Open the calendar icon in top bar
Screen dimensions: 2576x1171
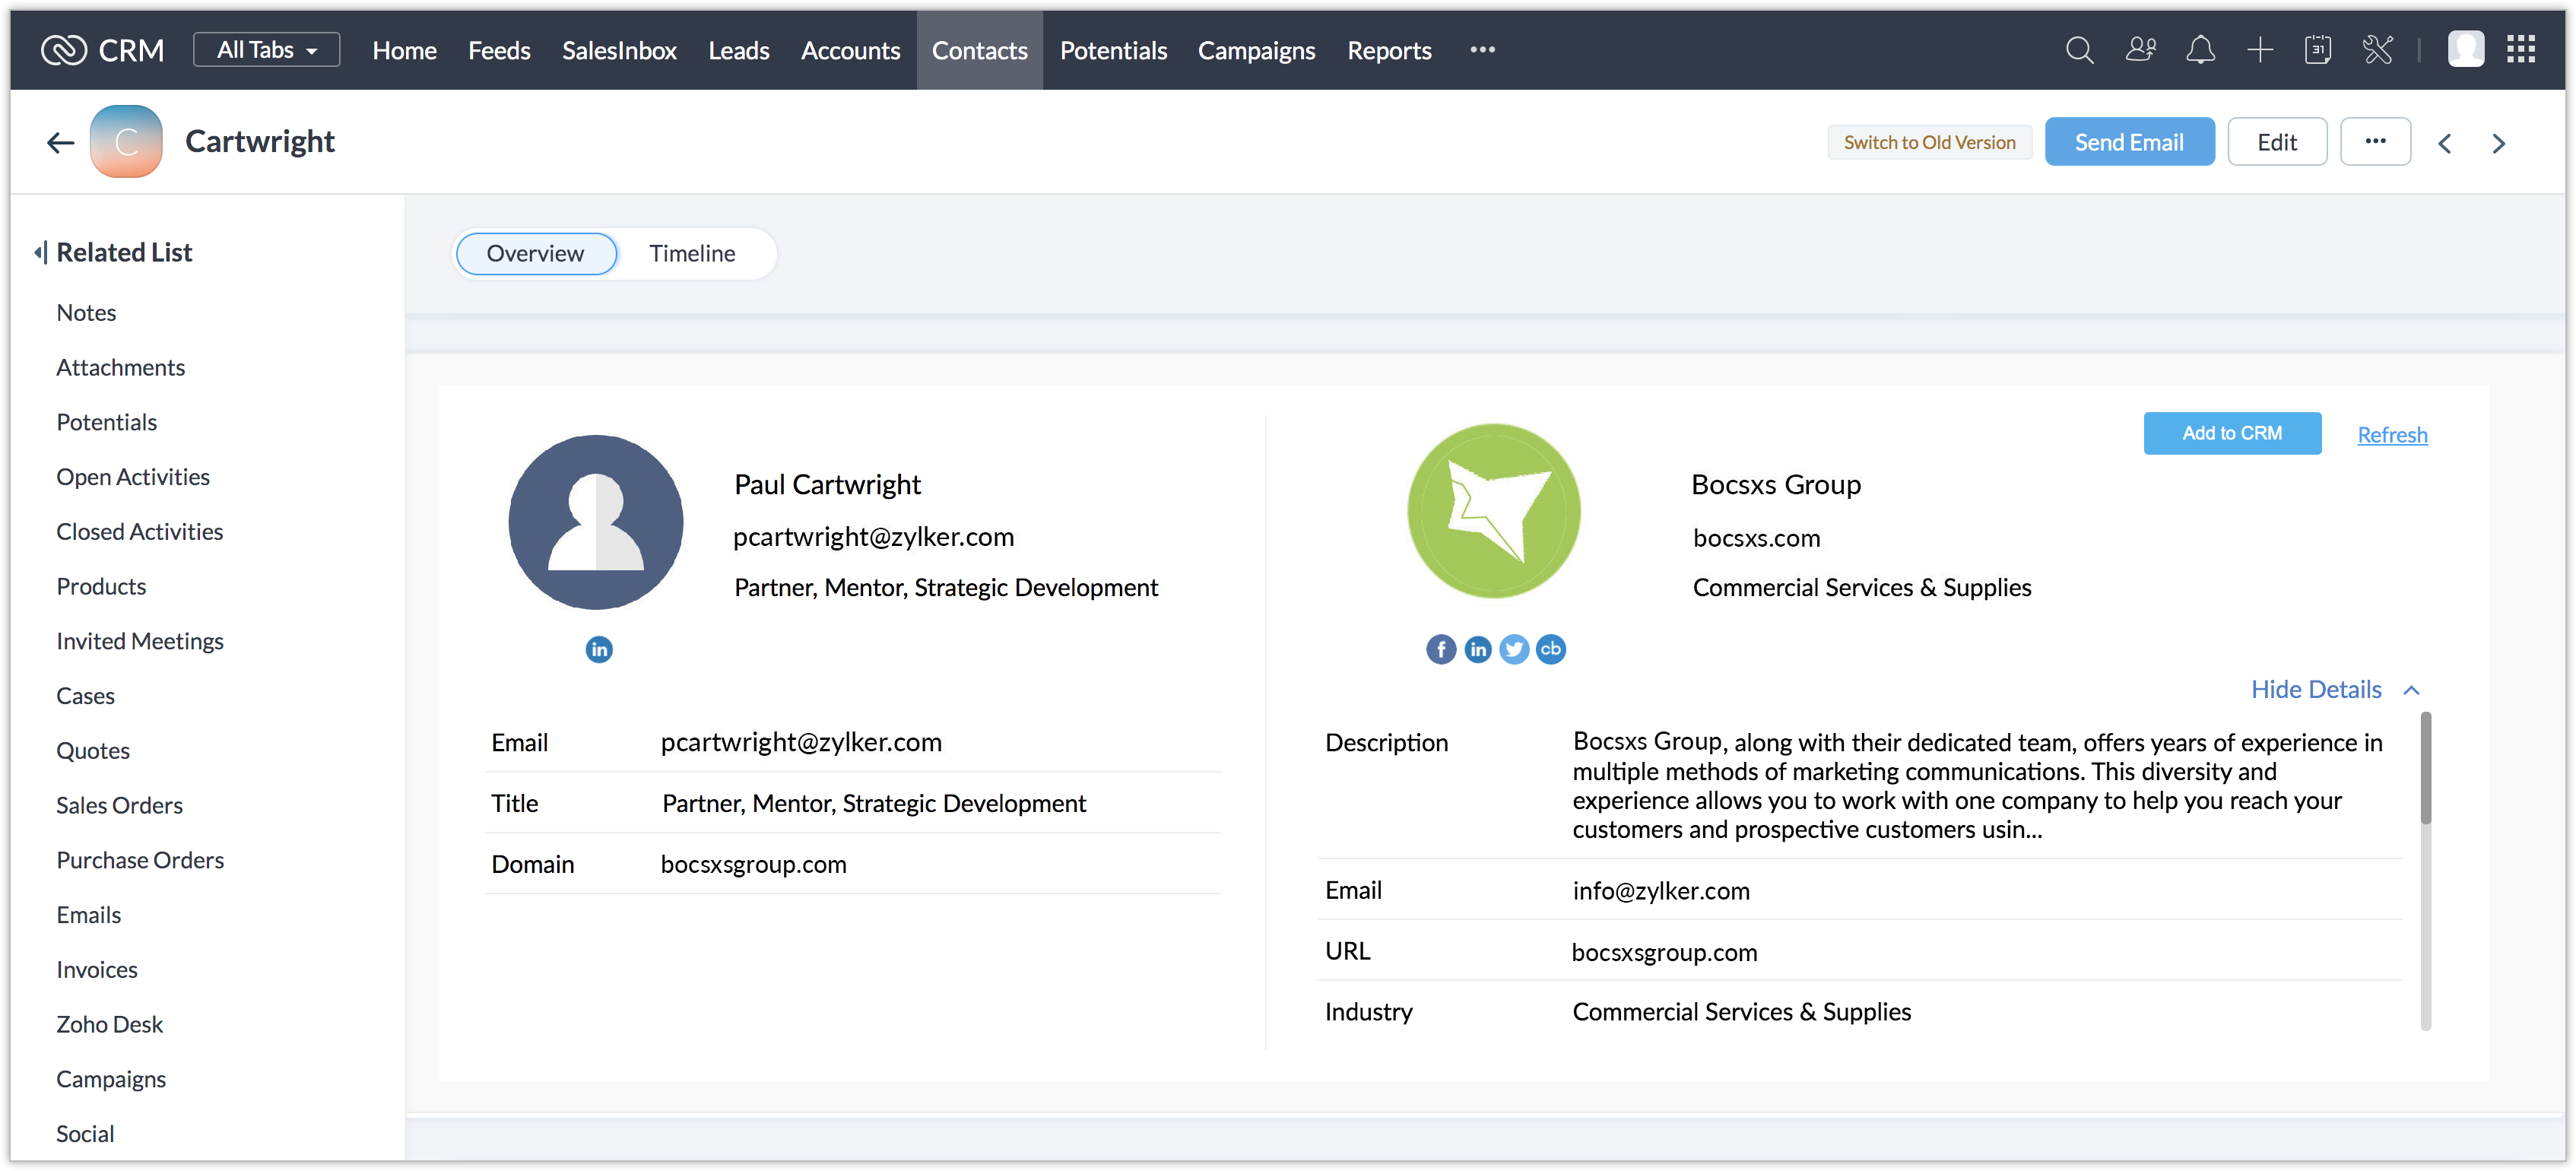click(2317, 50)
